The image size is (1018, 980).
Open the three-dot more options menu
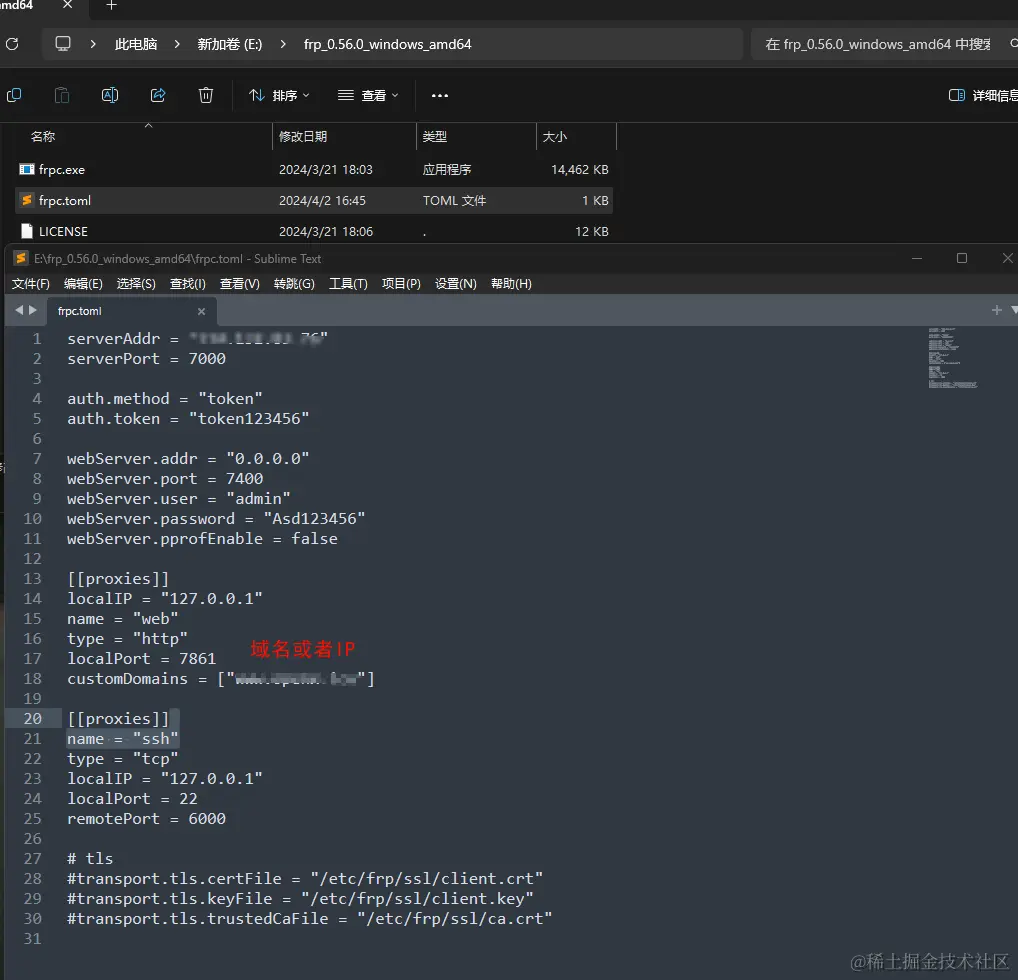(x=440, y=95)
